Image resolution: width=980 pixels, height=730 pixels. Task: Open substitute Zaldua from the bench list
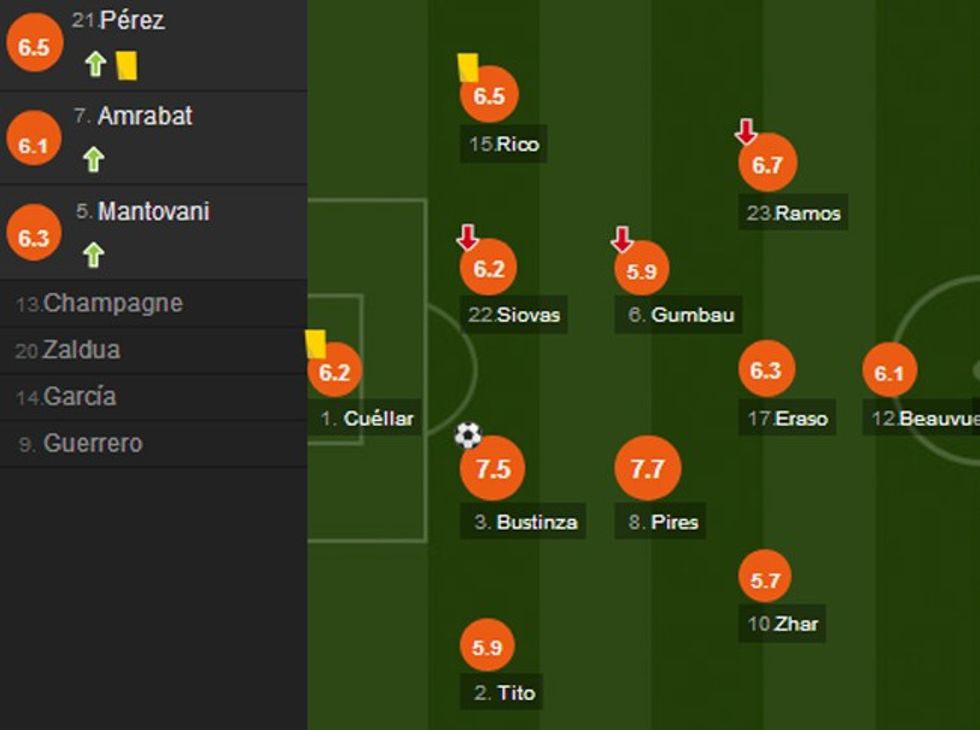81,350
